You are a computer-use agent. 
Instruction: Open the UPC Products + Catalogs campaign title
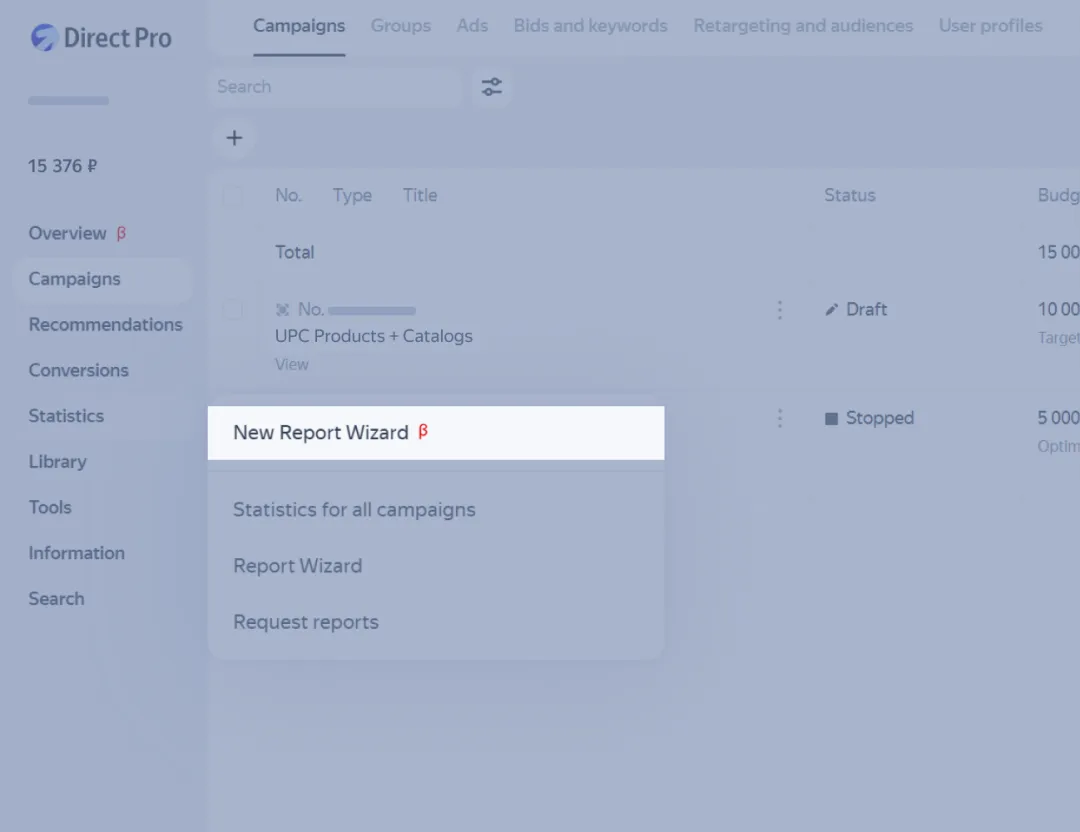374,336
